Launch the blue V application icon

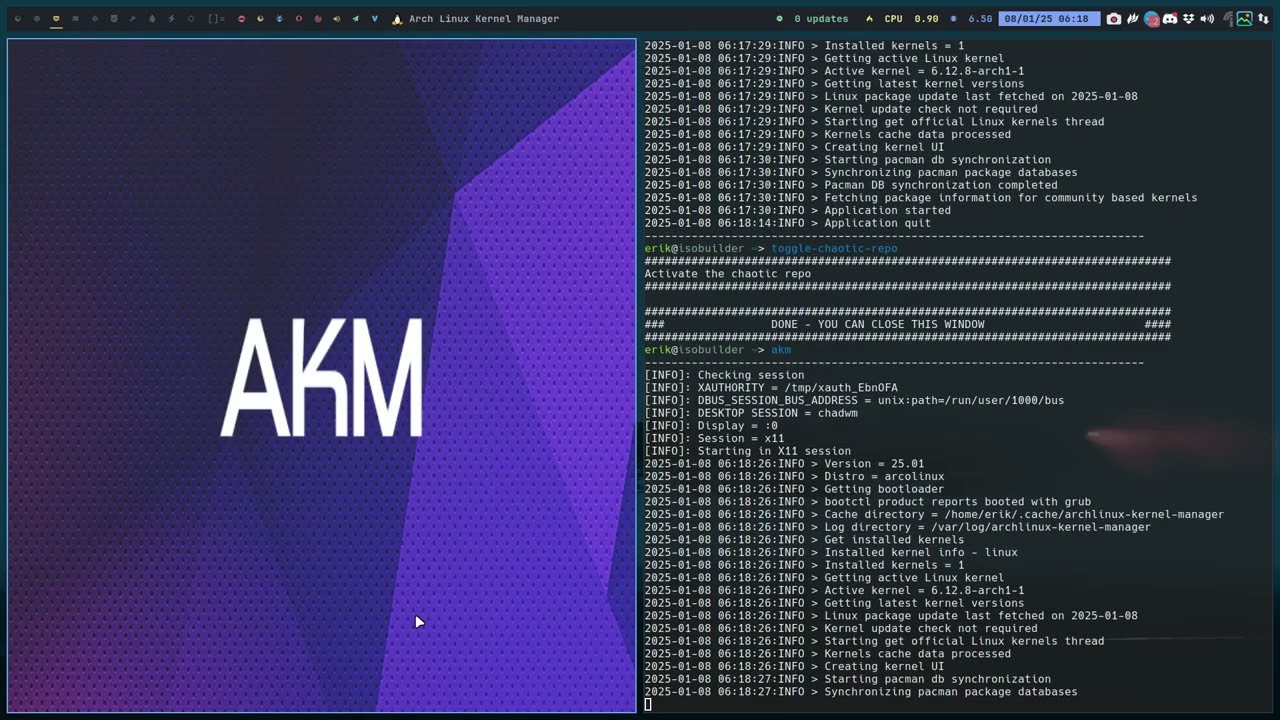click(x=375, y=19)
